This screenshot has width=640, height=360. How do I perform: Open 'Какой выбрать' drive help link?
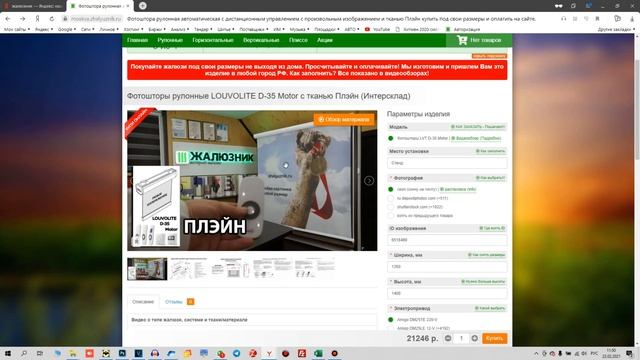coord(490,308)
